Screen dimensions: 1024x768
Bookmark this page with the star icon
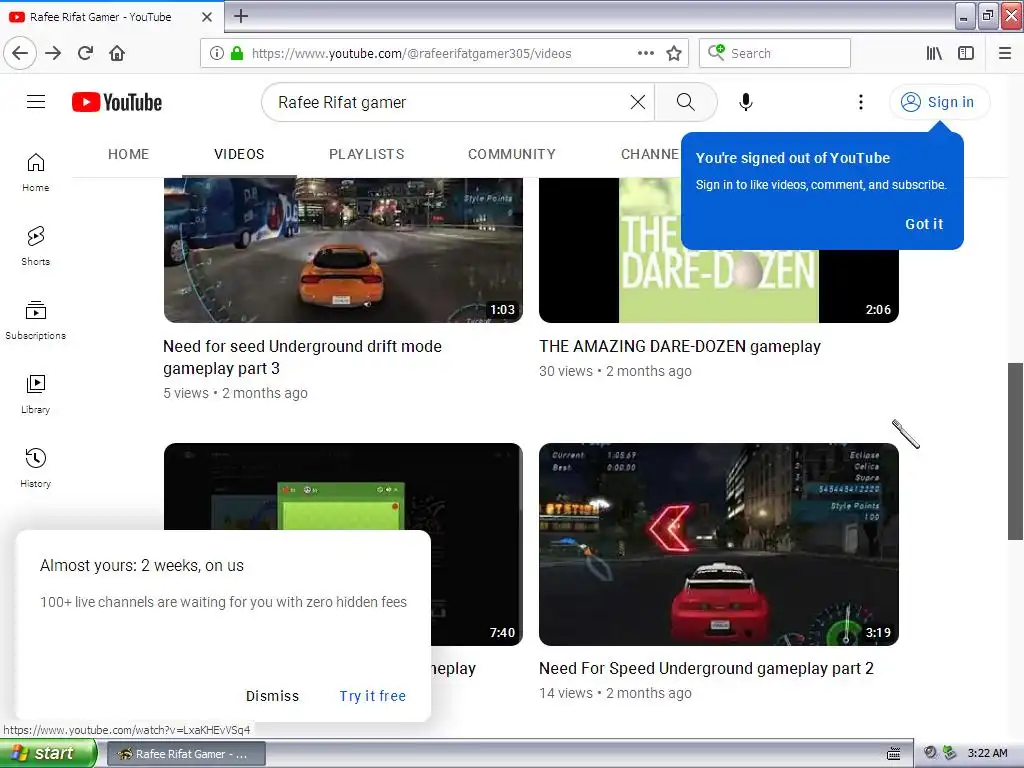tap(674, 53)
